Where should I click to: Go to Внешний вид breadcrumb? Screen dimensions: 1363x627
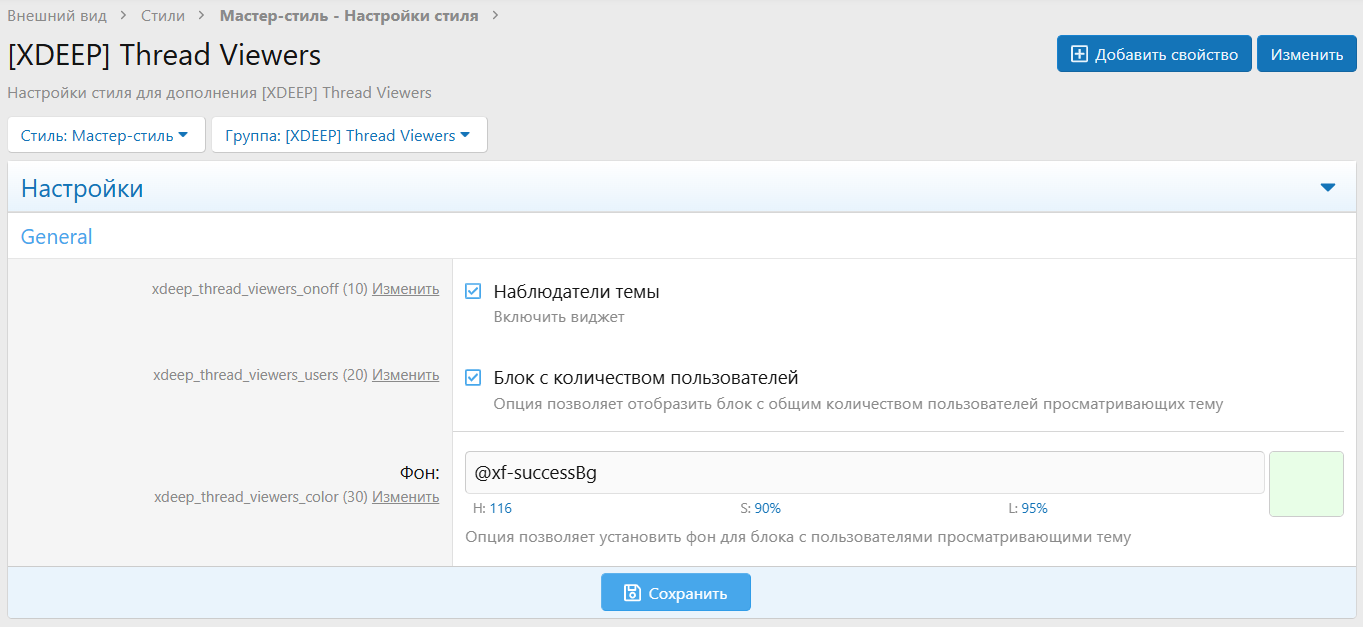(x=57, y=15)
